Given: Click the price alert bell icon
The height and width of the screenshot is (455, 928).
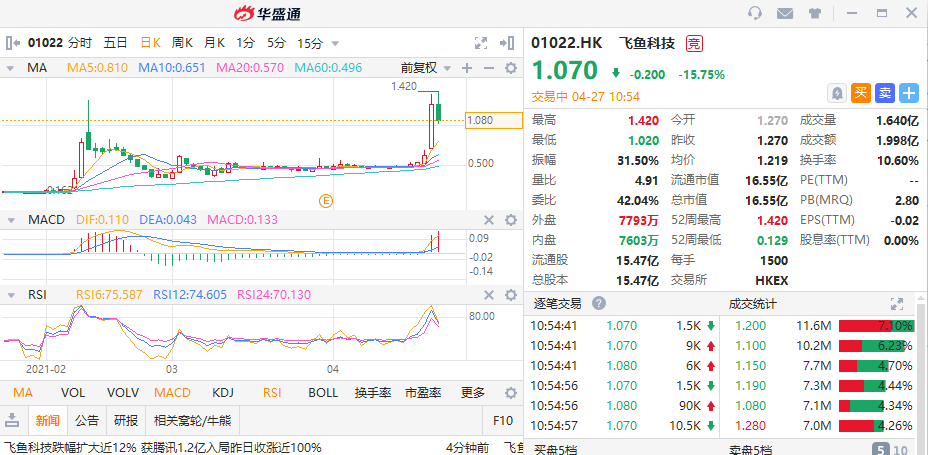Looking at the screenshot, I should [x=837, y=93].
